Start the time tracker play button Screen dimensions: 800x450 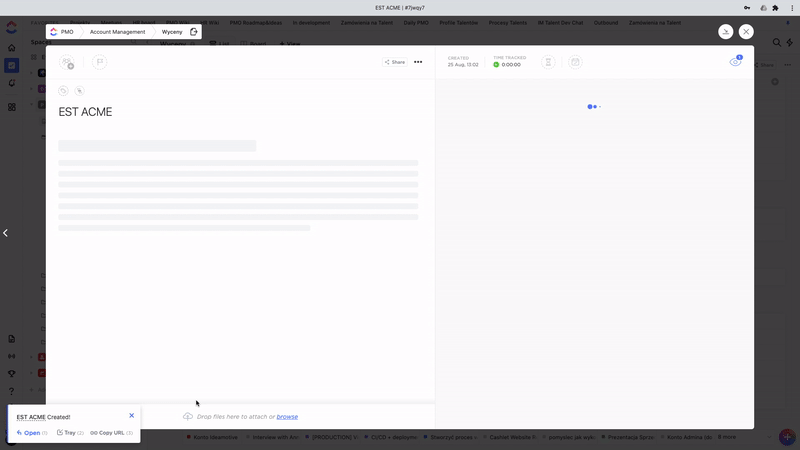coord(496,65)
